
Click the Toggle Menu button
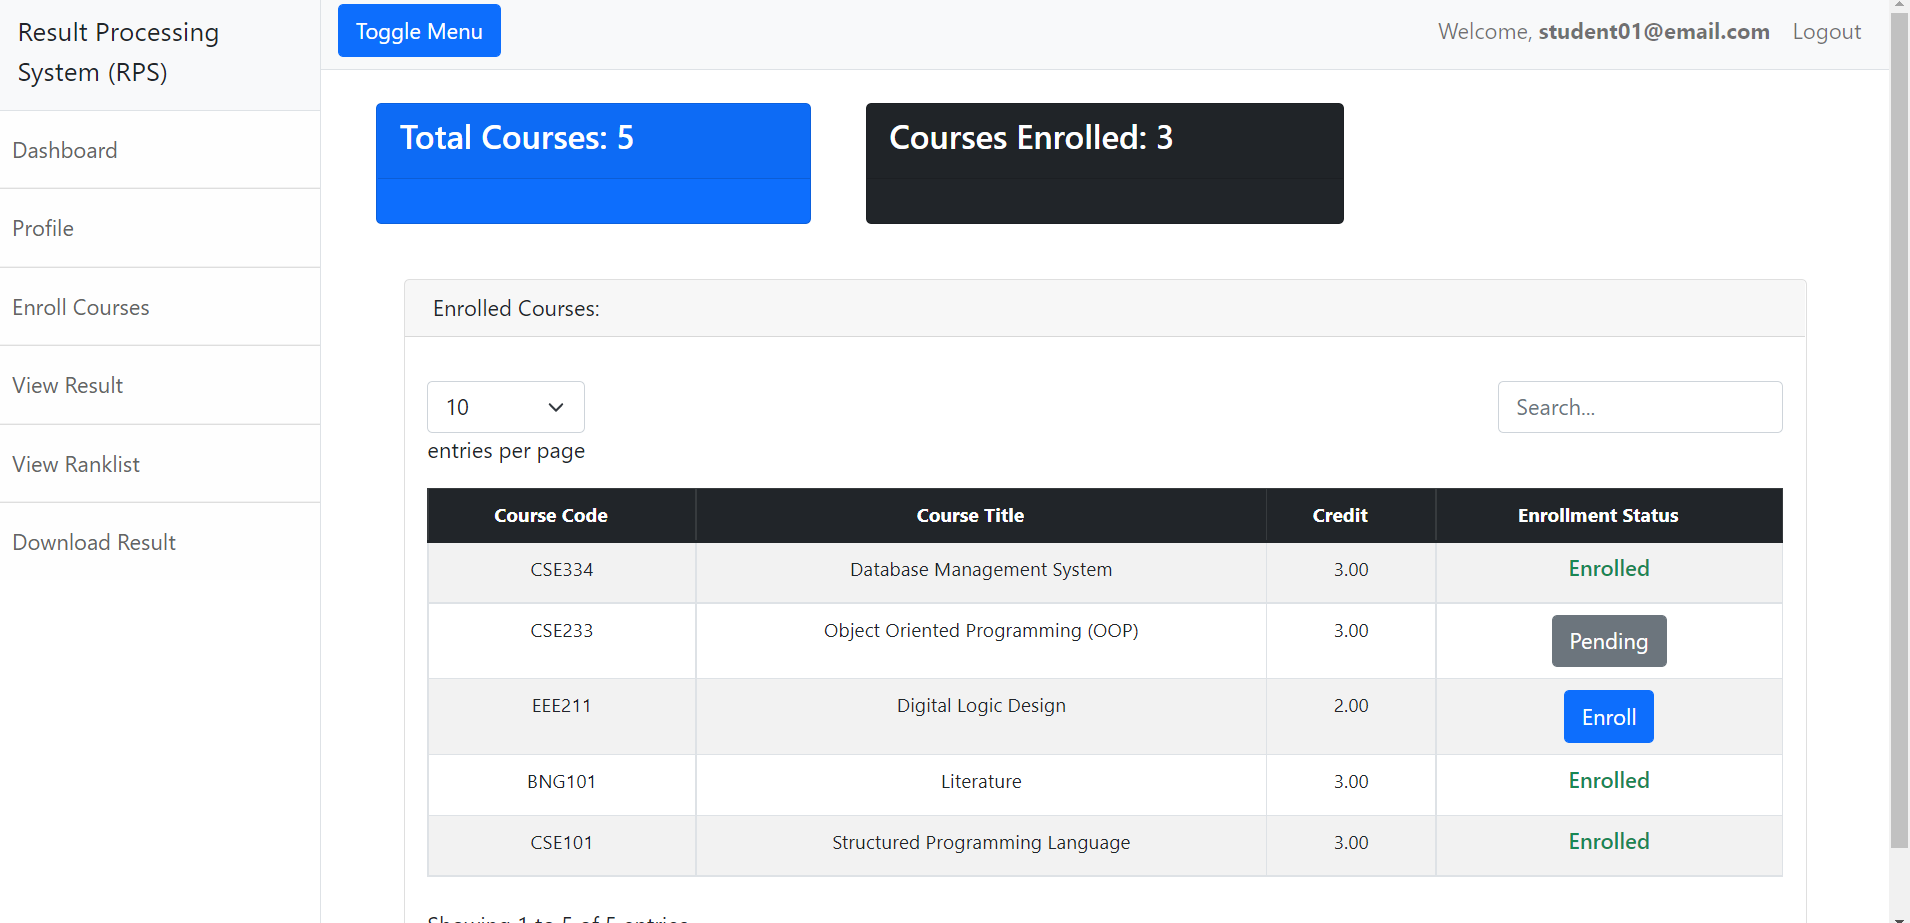click(418, 30)
